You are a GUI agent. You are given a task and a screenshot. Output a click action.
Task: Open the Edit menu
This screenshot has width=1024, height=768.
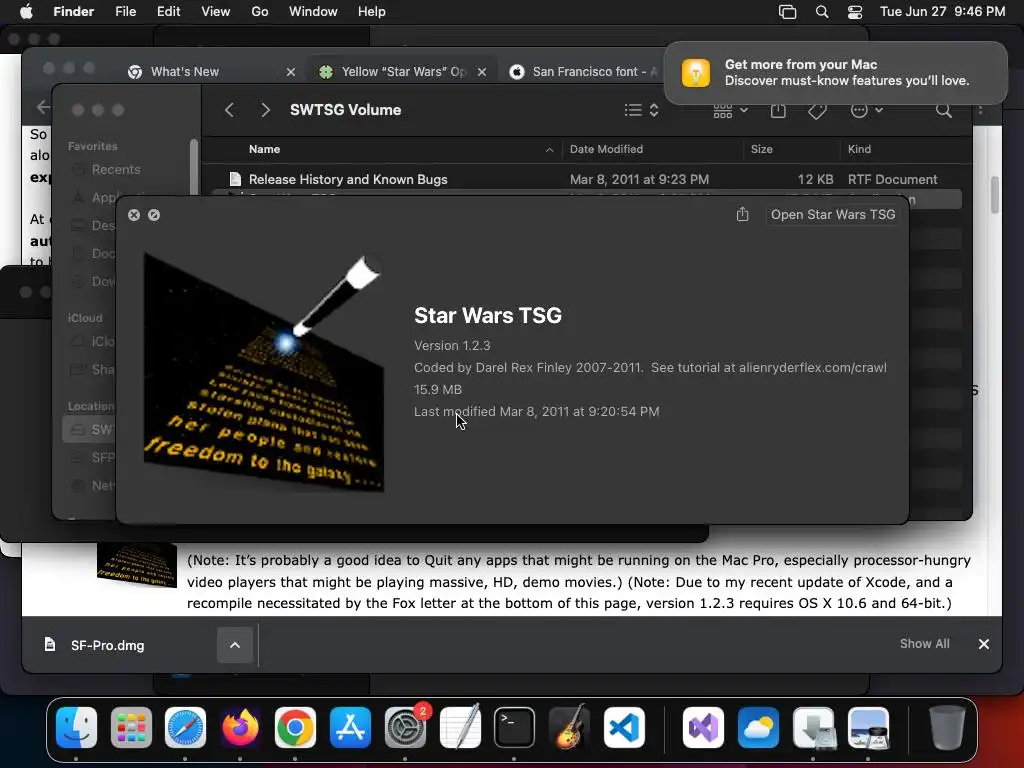168,12
